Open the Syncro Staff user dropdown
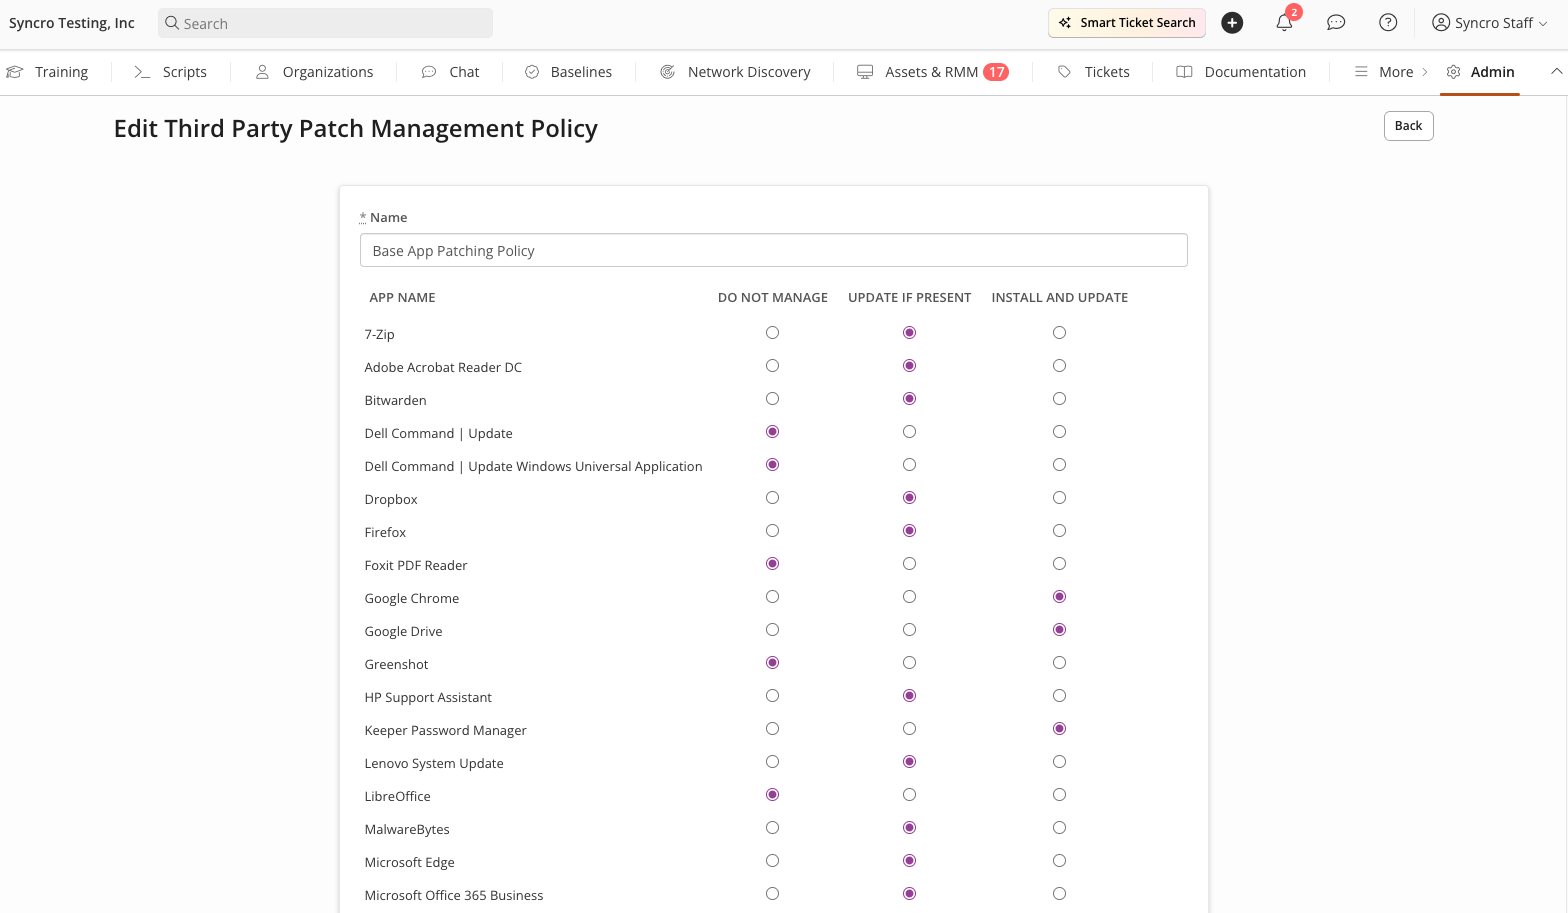This screenshot has width=1568, height=913. [x=1489, y=23]
